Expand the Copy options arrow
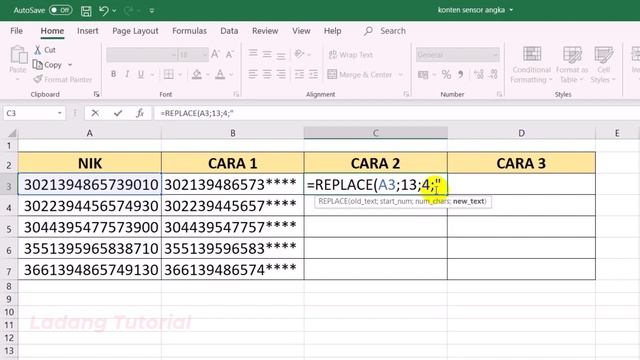Image resolution: width=640 pixels, height=360 pixels. pos(70,65)
